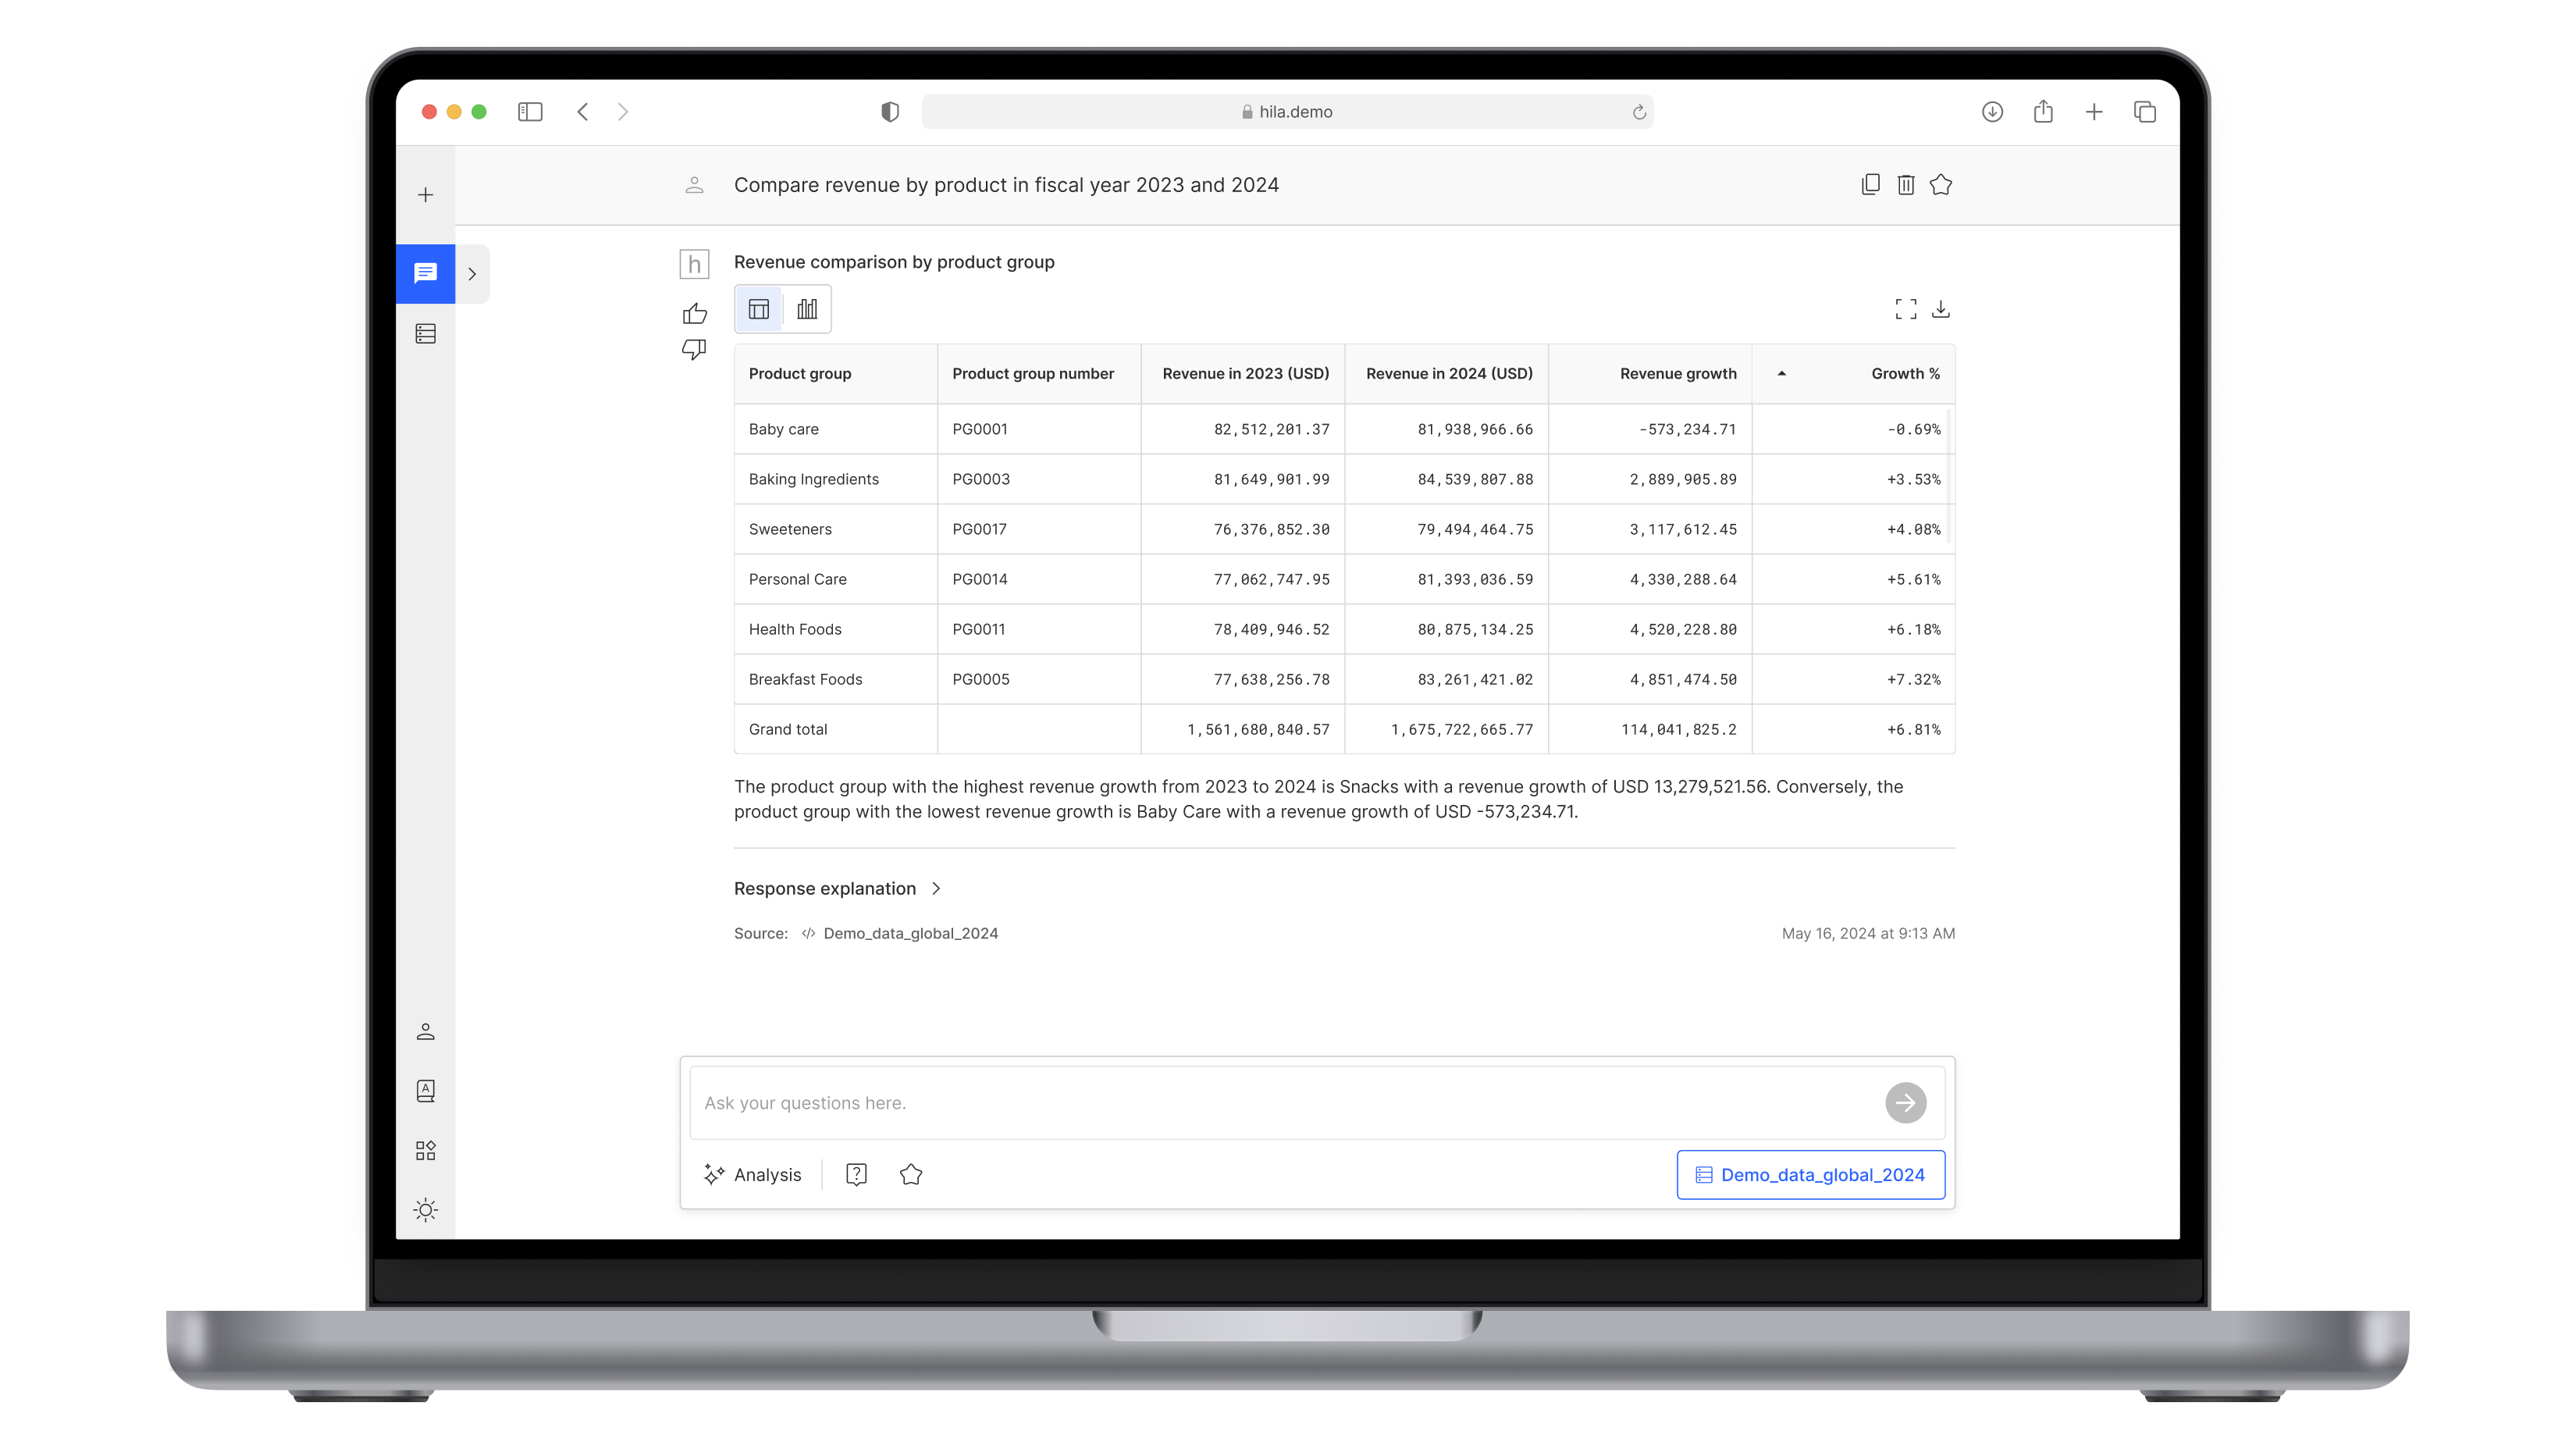This screenshot has height=1449, width=2576.
Task: Toggle the light theme sun icon
Action: 425,1210
